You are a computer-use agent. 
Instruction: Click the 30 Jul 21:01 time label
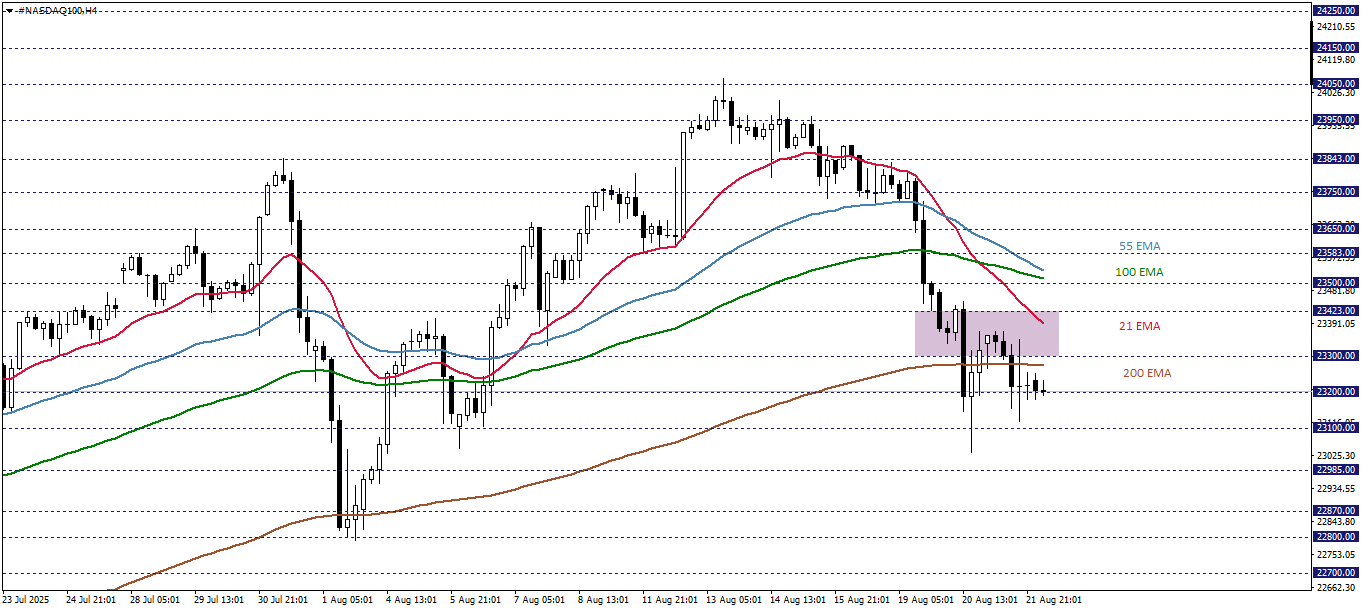[282, 600]
